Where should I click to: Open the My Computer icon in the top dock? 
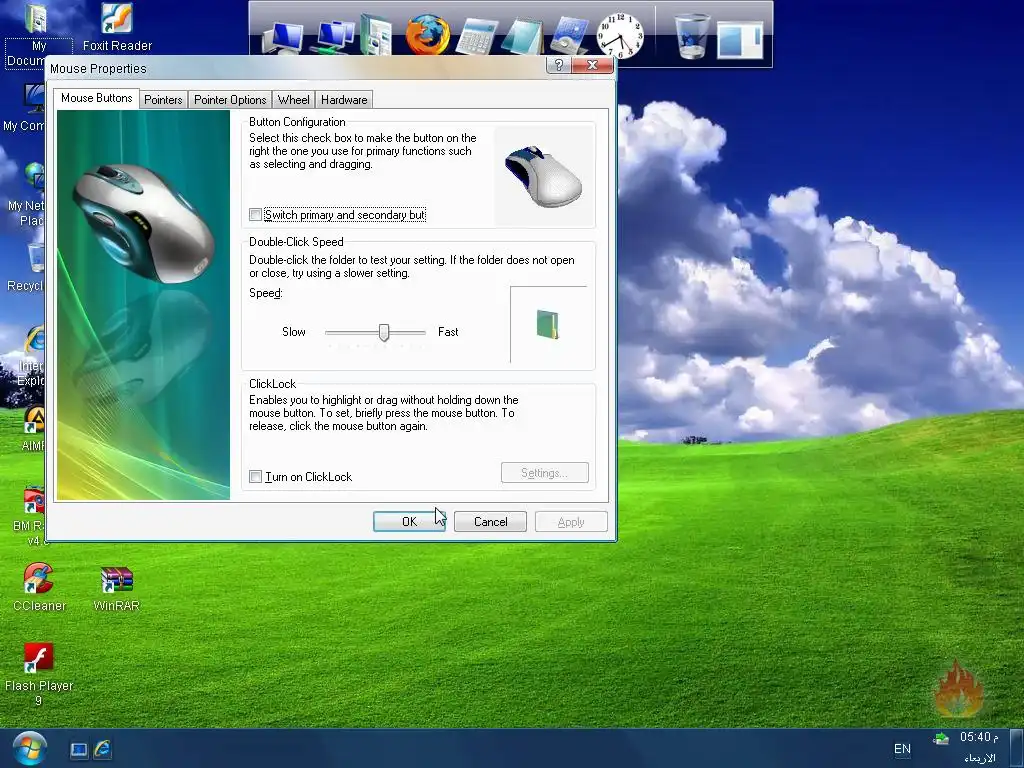click(x=283, y=37)
